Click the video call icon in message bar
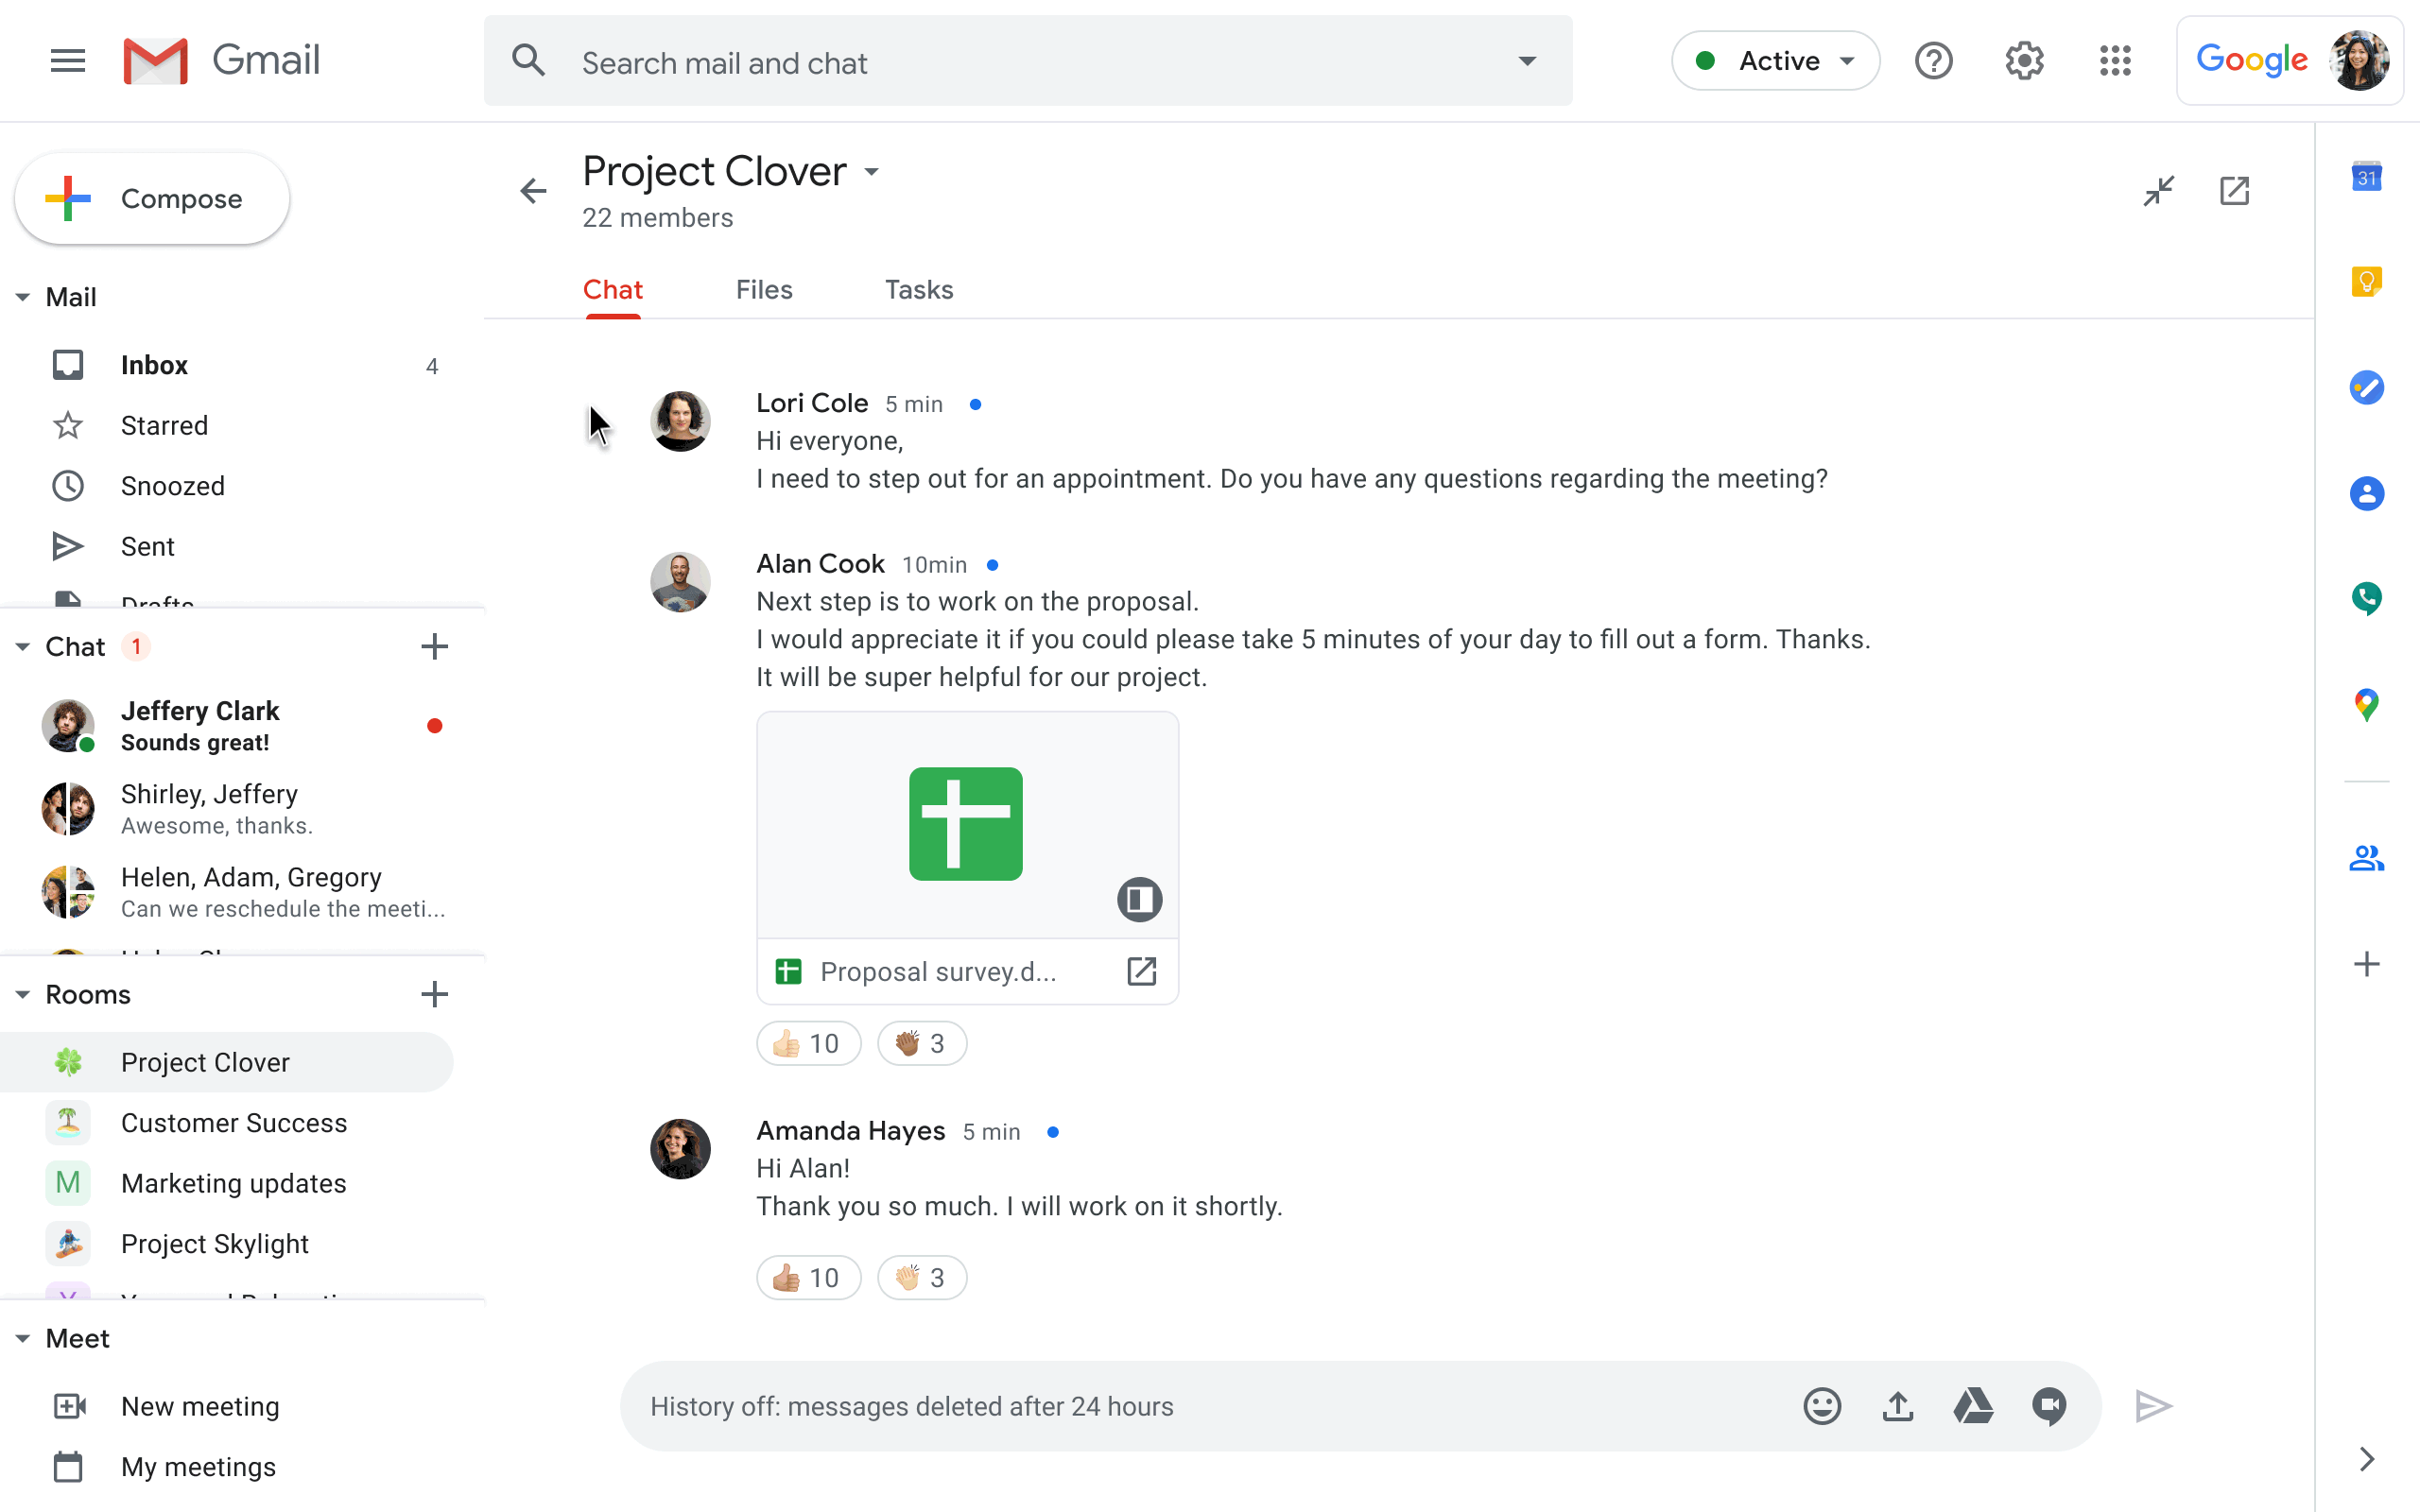2420x1512 pixels. (x=2050, y=1406)
